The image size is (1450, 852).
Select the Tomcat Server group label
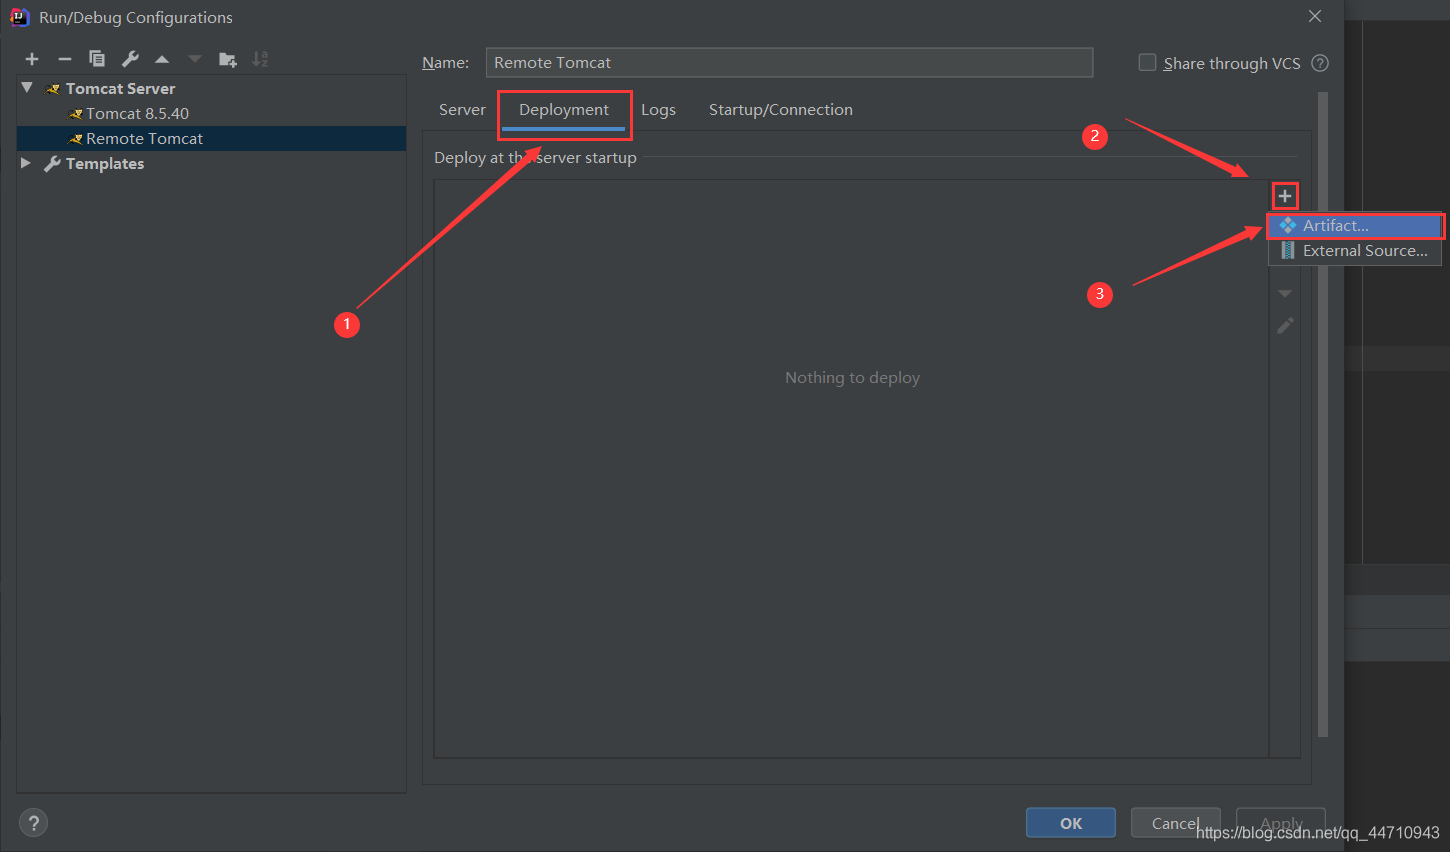pos(120,88)
